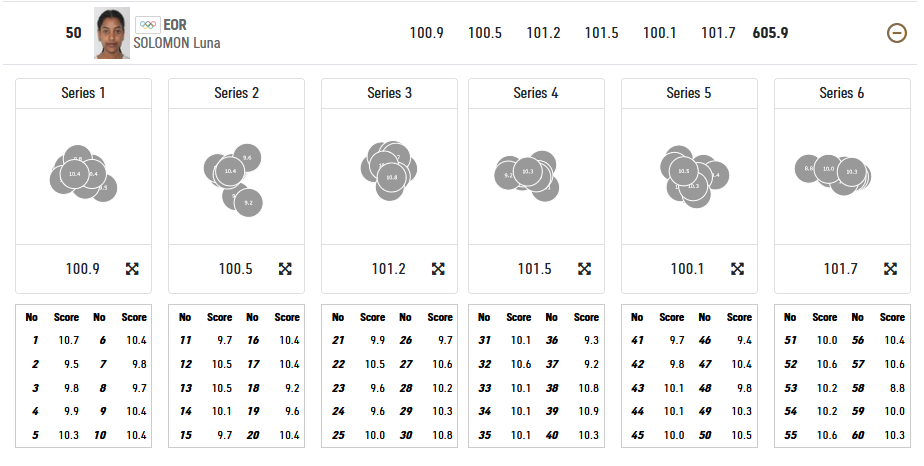Click the EOR Olympic rings flag icon
This screenshot has height=466, width=924.
pos(147,24)
